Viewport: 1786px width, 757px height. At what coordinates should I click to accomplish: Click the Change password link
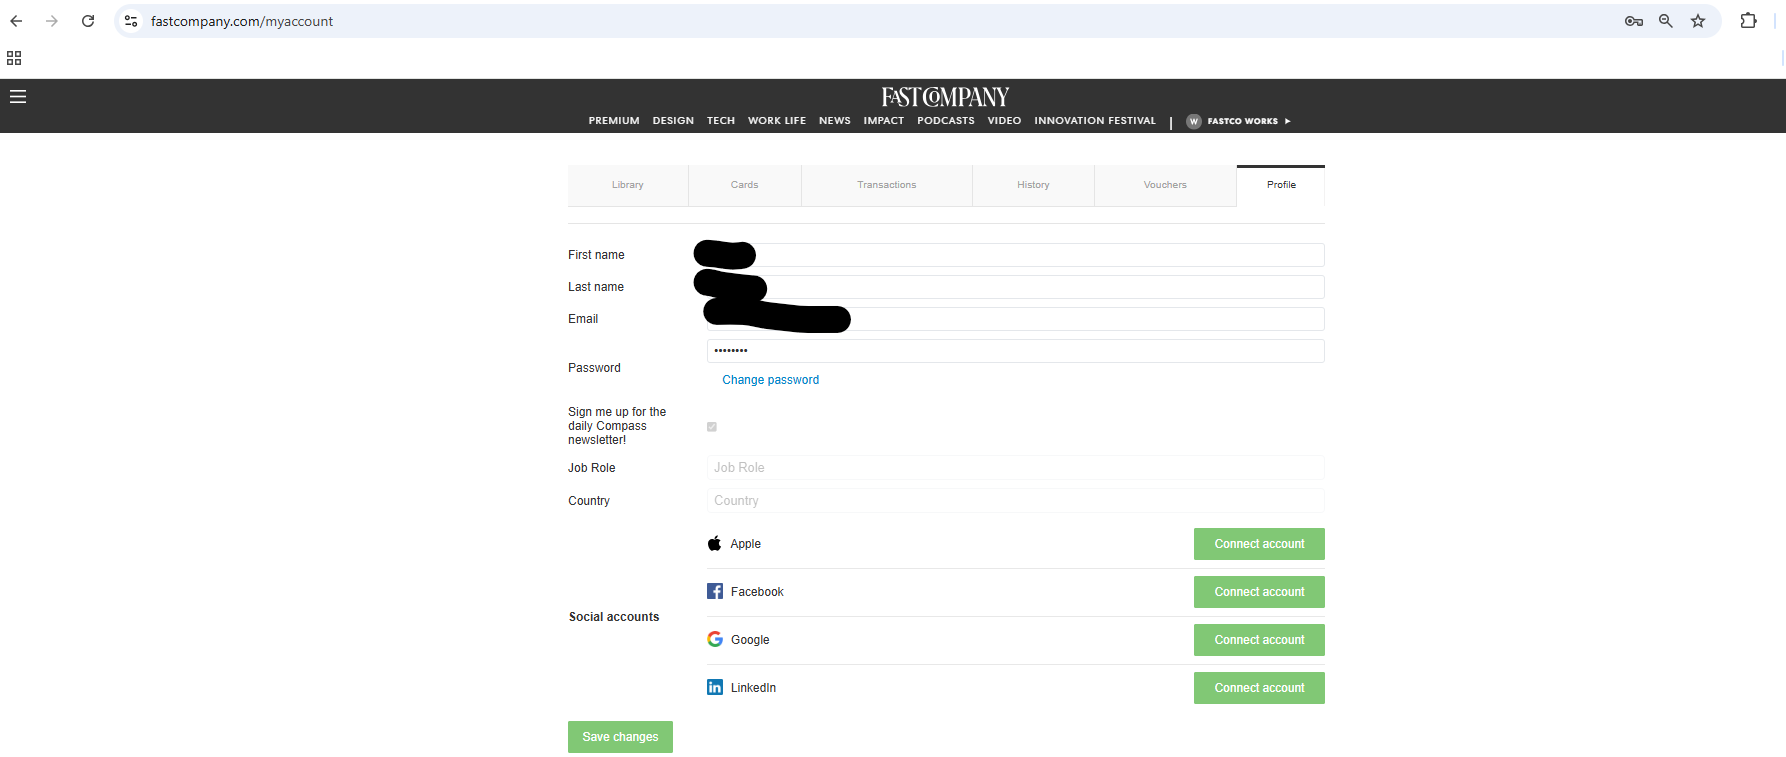click(x=770, y=380)
